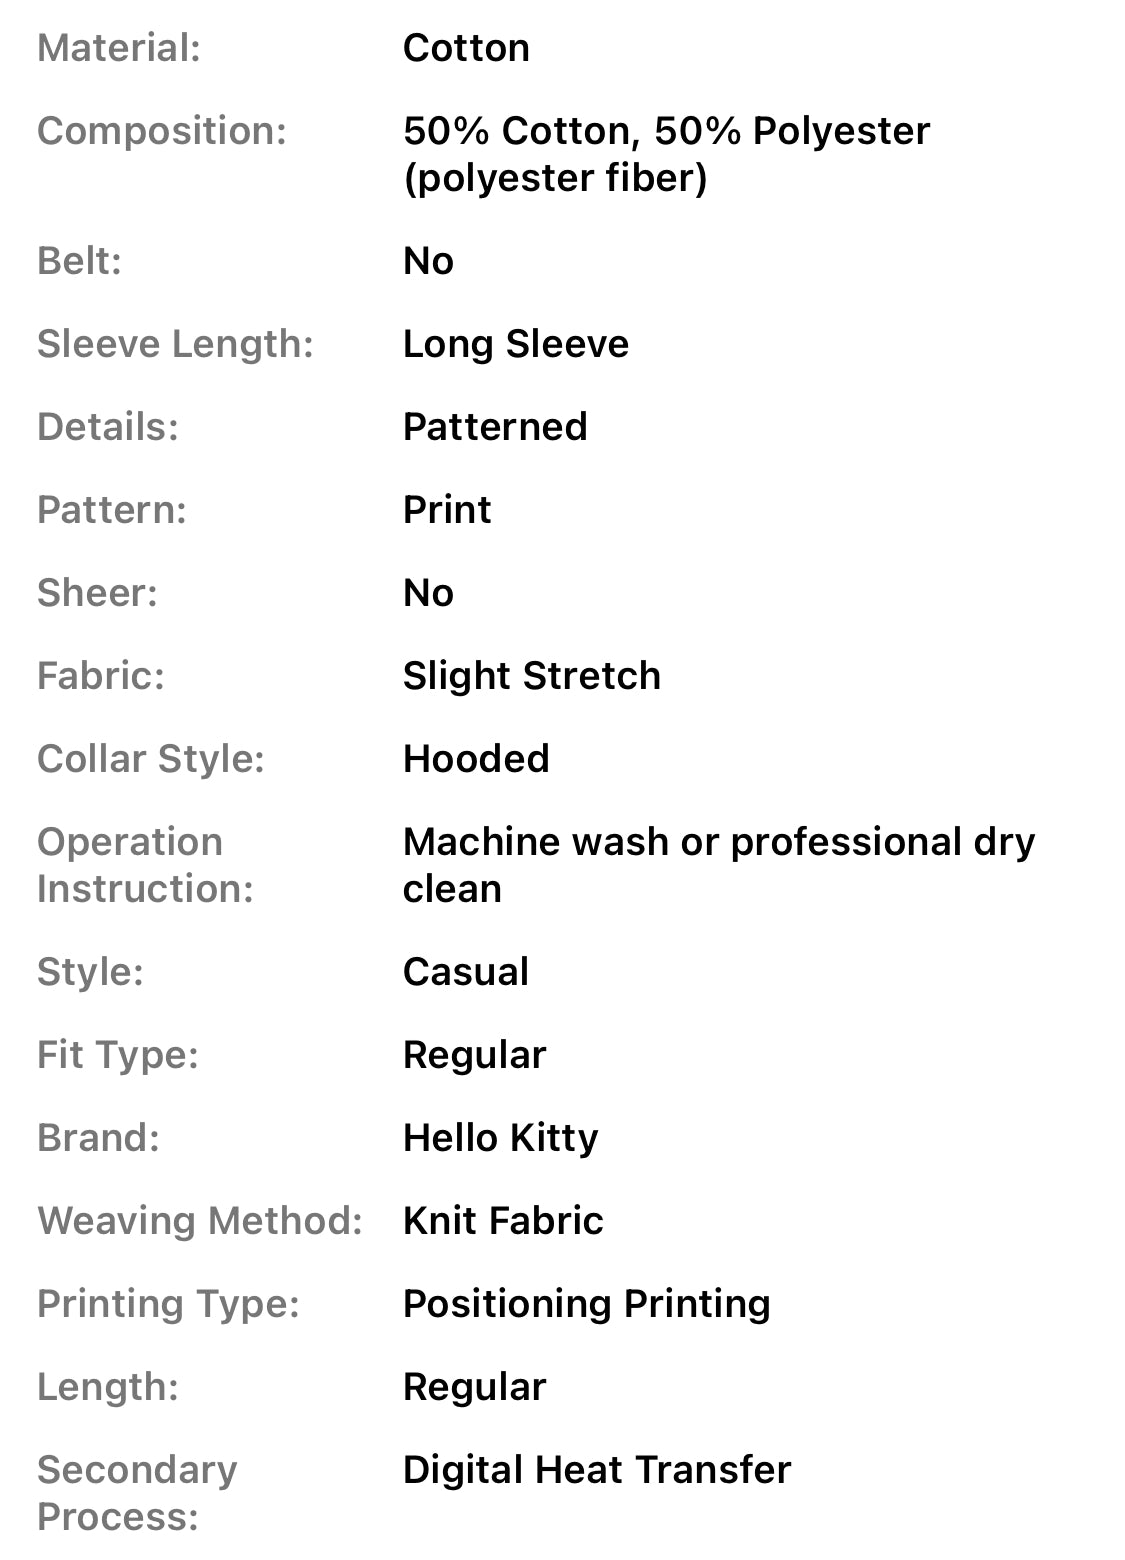The height and width of the screenshot is (1560, 1125).
Task: Select the Print pattern value
Action: click(x=447, y=510)
